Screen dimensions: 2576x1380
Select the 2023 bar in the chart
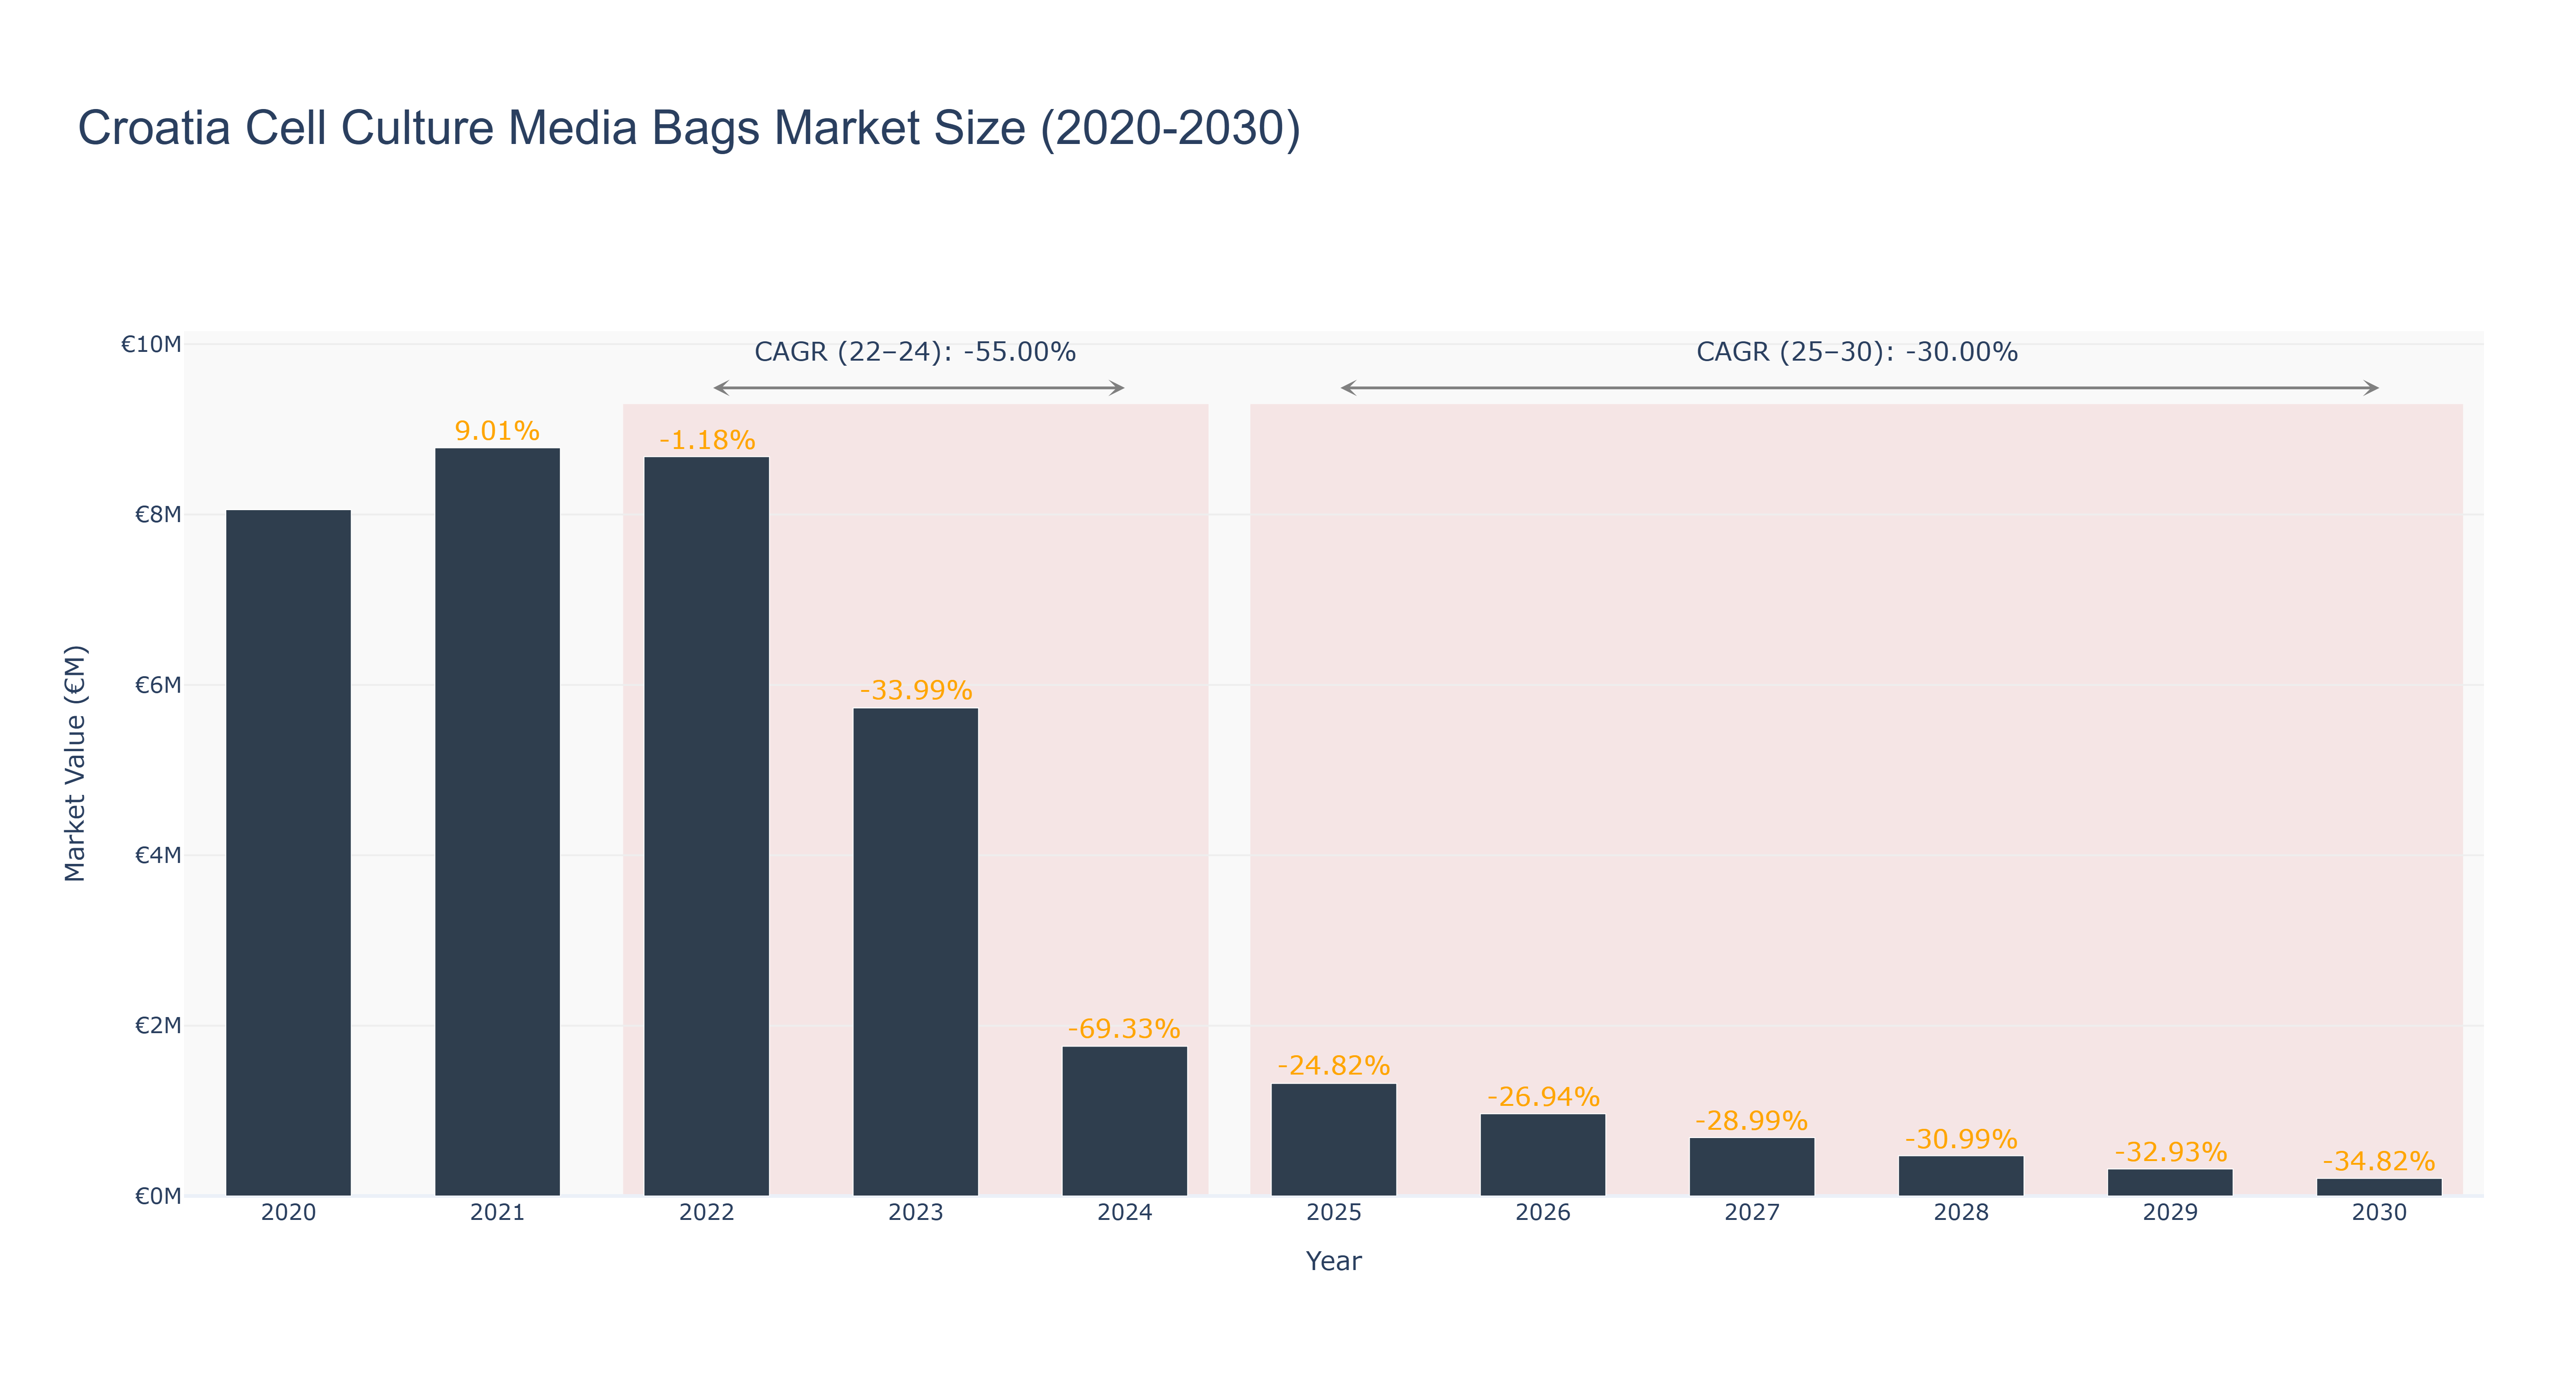tap(915, 952)
